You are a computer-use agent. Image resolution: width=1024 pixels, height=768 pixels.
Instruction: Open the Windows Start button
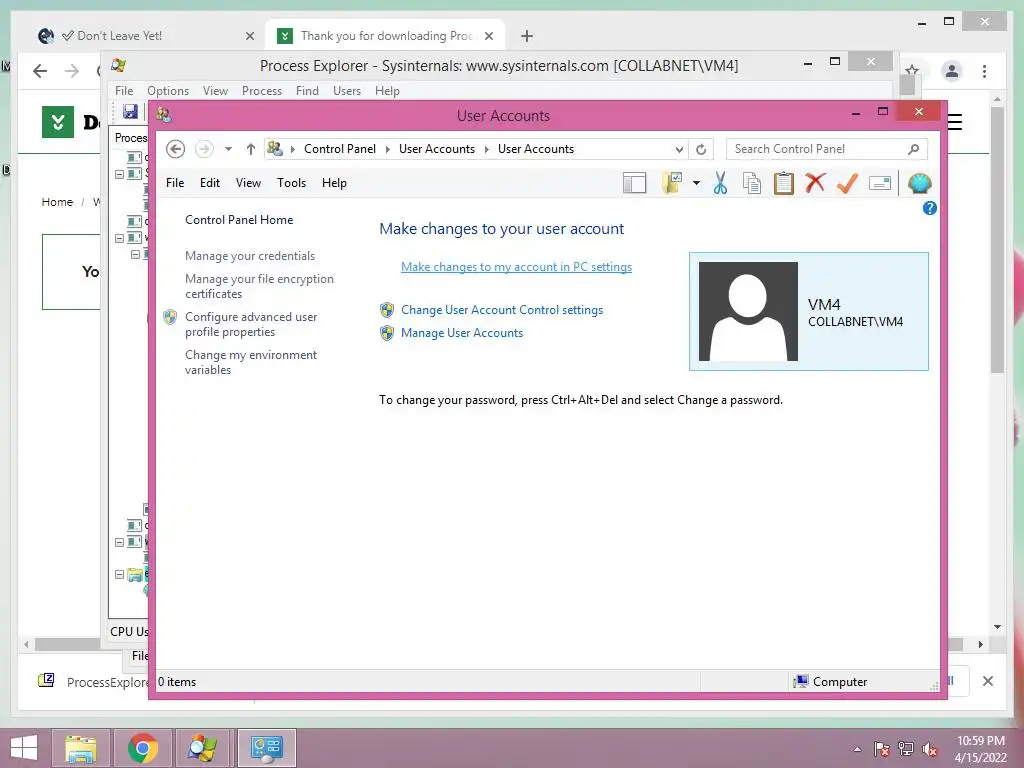pos(24,748)
